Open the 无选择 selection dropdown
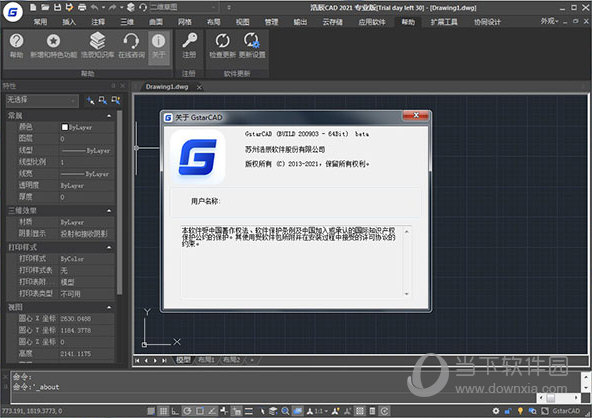This screenshot has height=418, width=592. [42, 100]
